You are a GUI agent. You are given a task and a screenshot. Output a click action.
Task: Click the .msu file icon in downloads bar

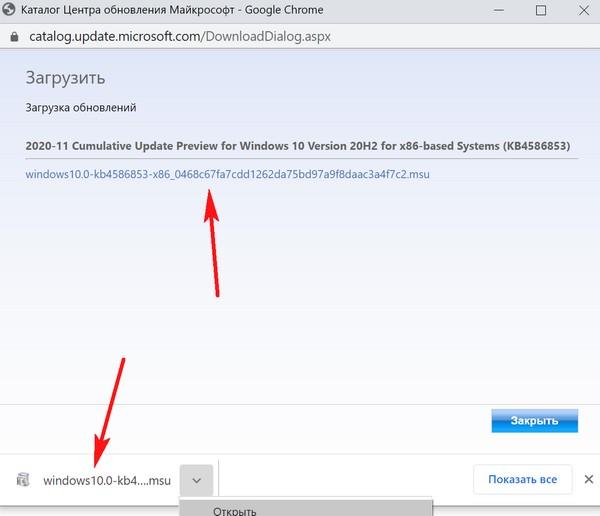click(x=23, y=480)
